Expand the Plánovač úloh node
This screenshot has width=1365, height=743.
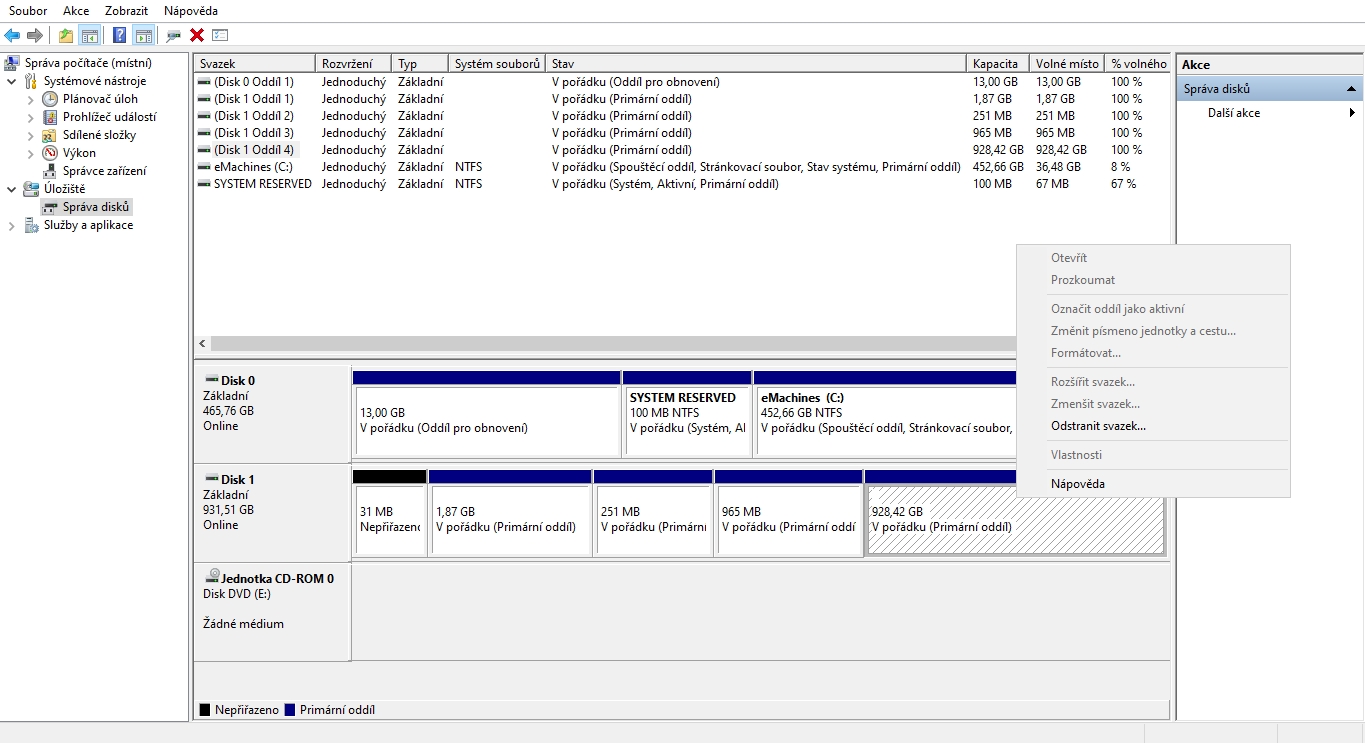tap(31, 99)
